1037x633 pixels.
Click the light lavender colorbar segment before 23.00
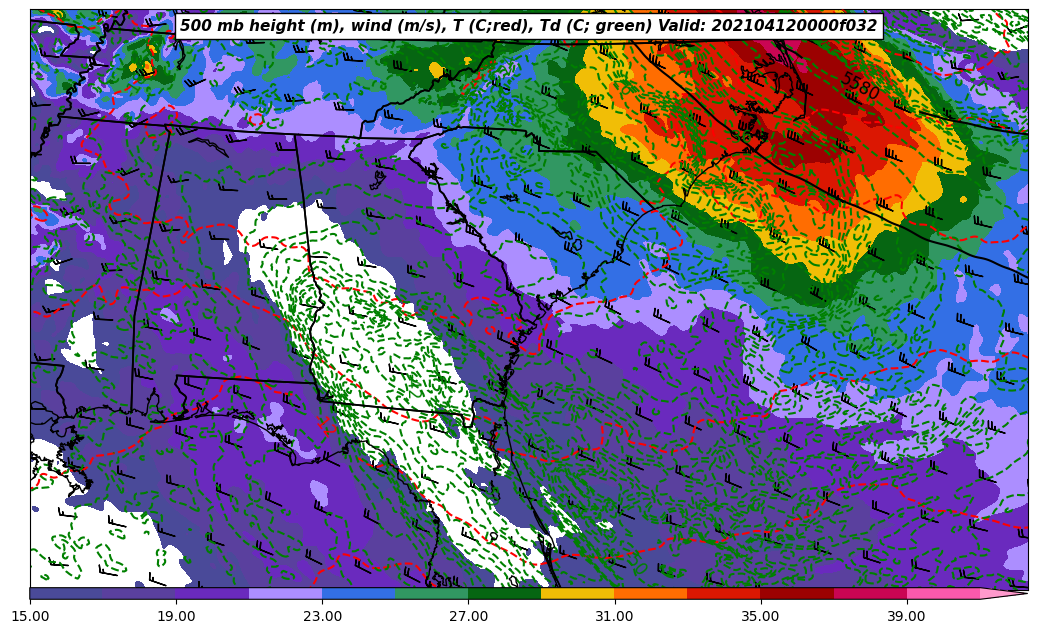285,593
